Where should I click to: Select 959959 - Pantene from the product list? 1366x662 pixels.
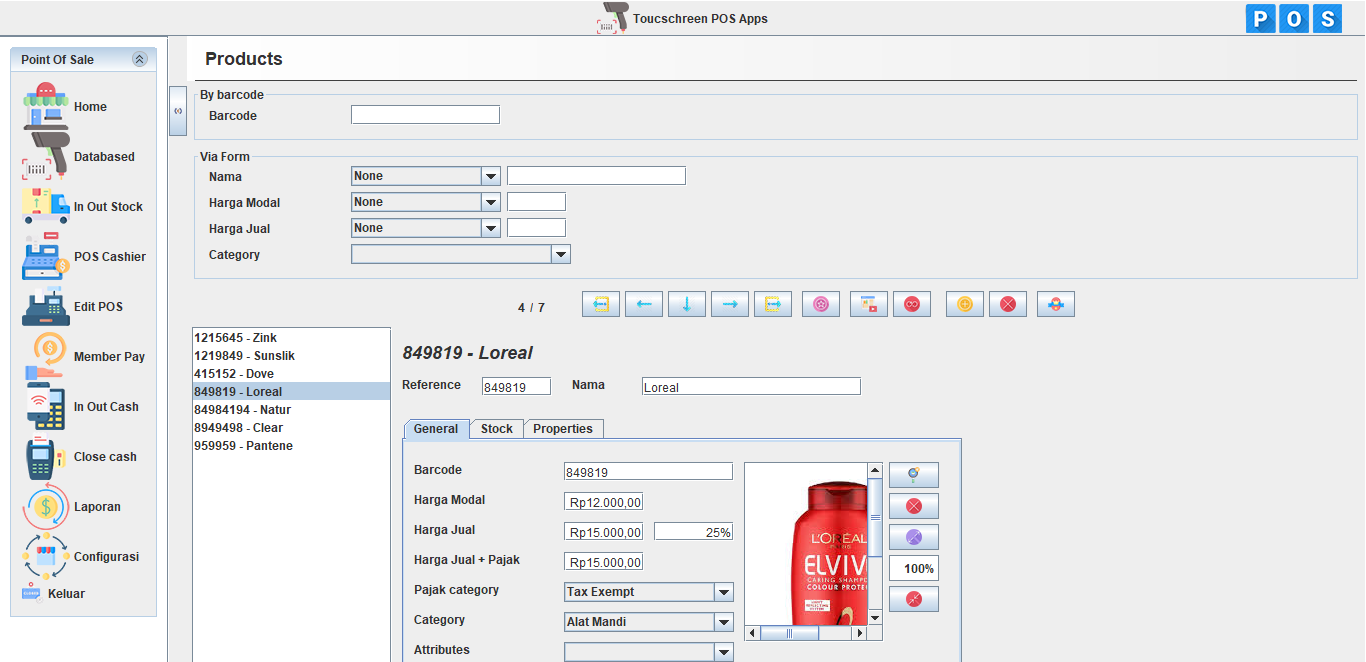tap(244, 445)
